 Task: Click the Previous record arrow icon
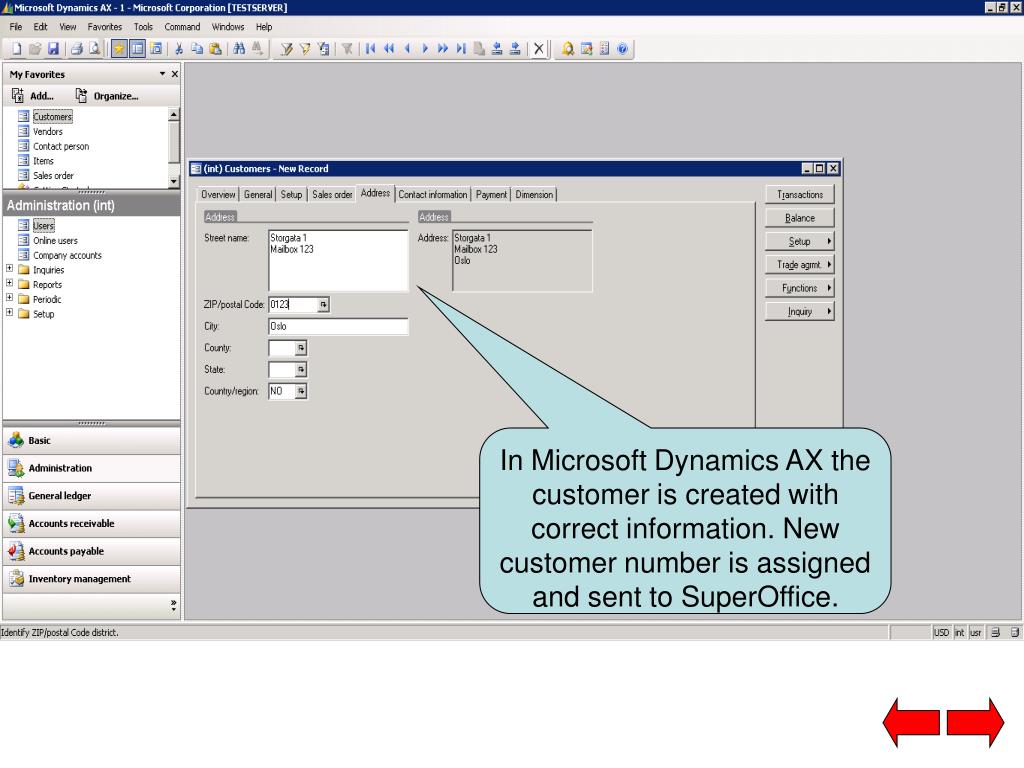tap(407, 49)
